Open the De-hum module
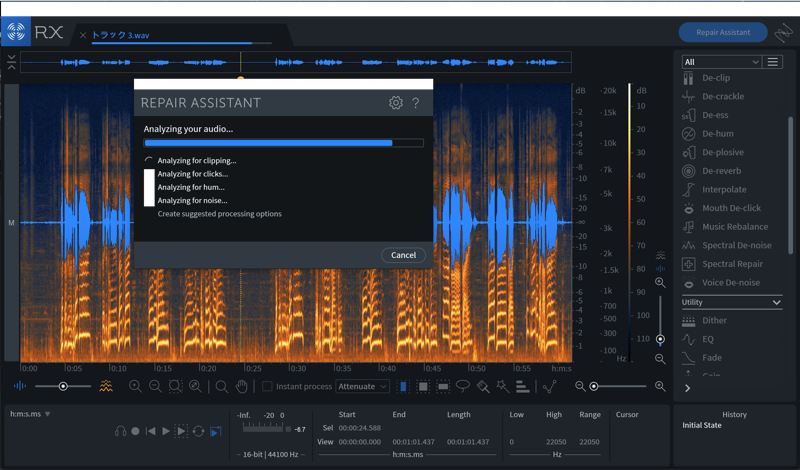Image resolution: width=800 pixels, height=470 pixels. tap(708, 134)
